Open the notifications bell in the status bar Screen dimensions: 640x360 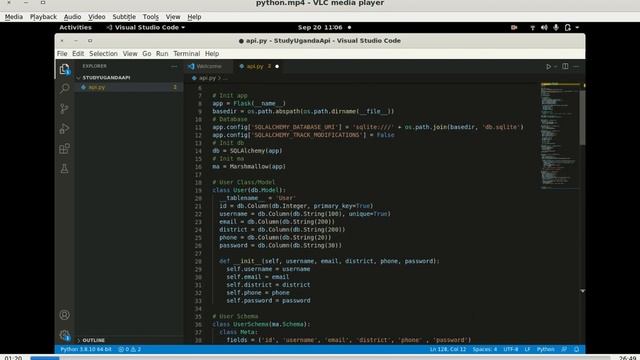[577, 349]
